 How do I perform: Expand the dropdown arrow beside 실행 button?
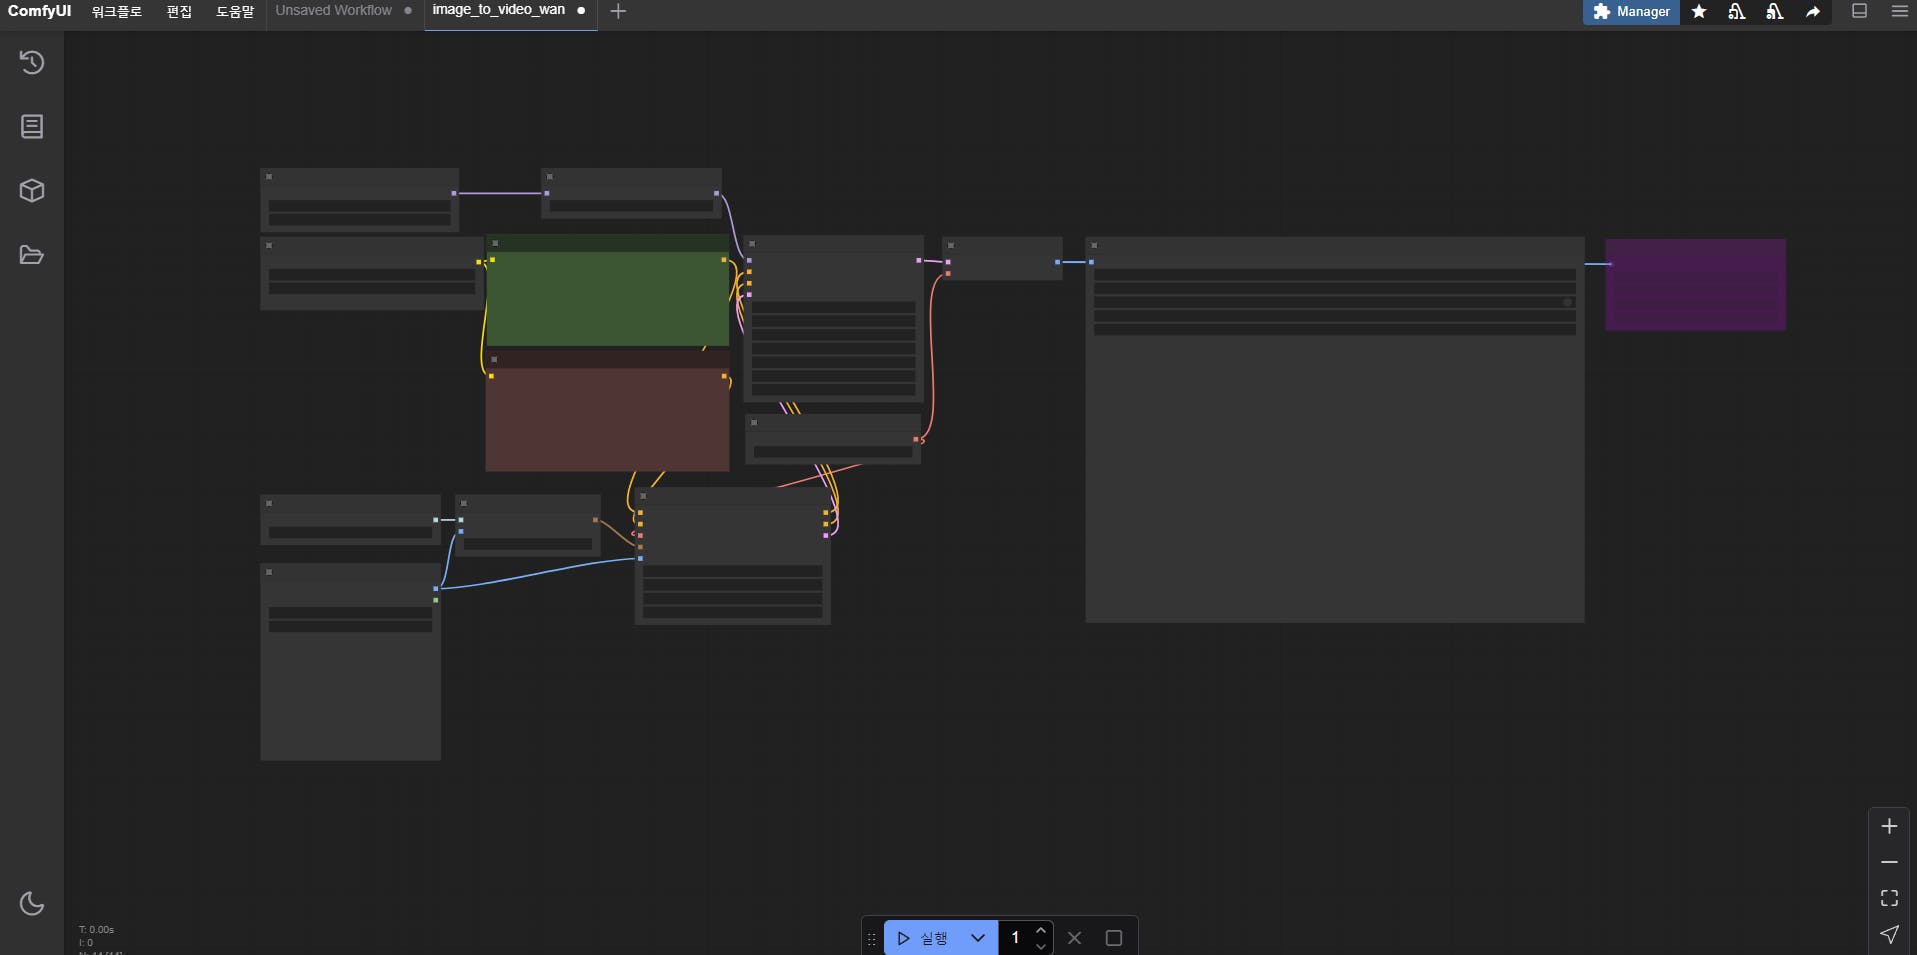pyautogui.click(x=978, y=938)
